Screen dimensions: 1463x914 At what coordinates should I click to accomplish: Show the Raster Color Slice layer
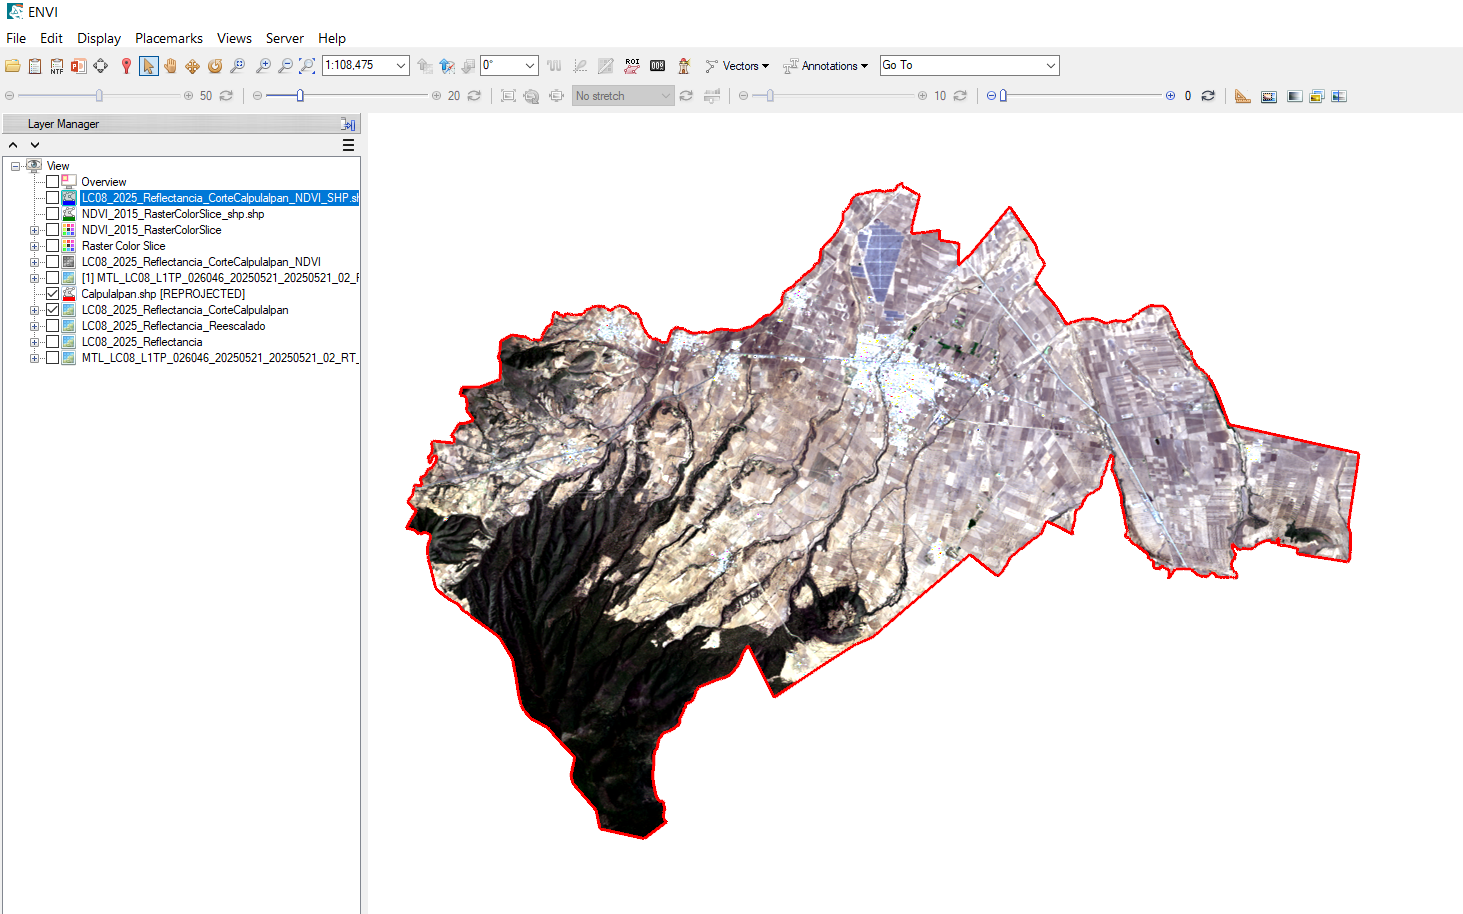pyautogui.click(x=53, y=246)
